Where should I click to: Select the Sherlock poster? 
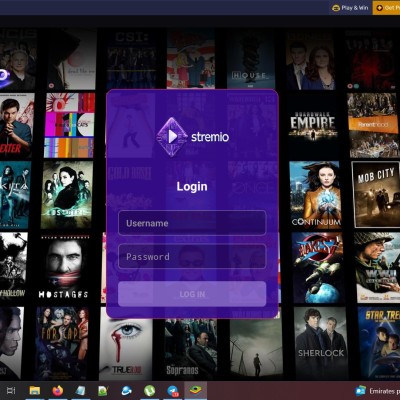321,343
